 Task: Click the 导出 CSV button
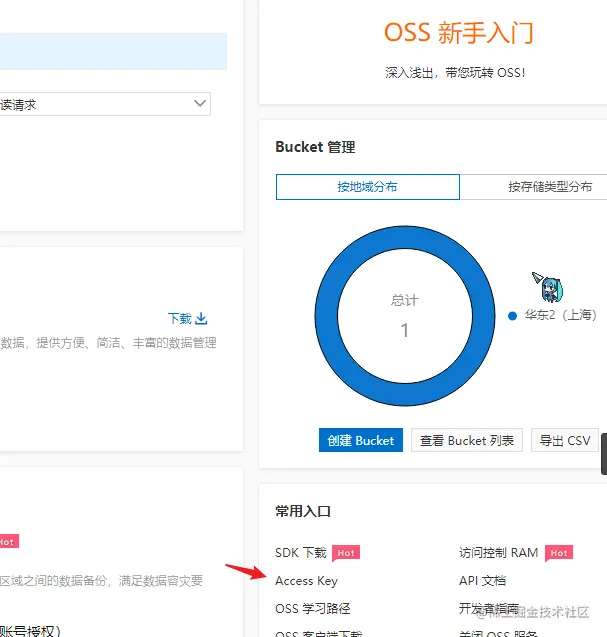565,440
